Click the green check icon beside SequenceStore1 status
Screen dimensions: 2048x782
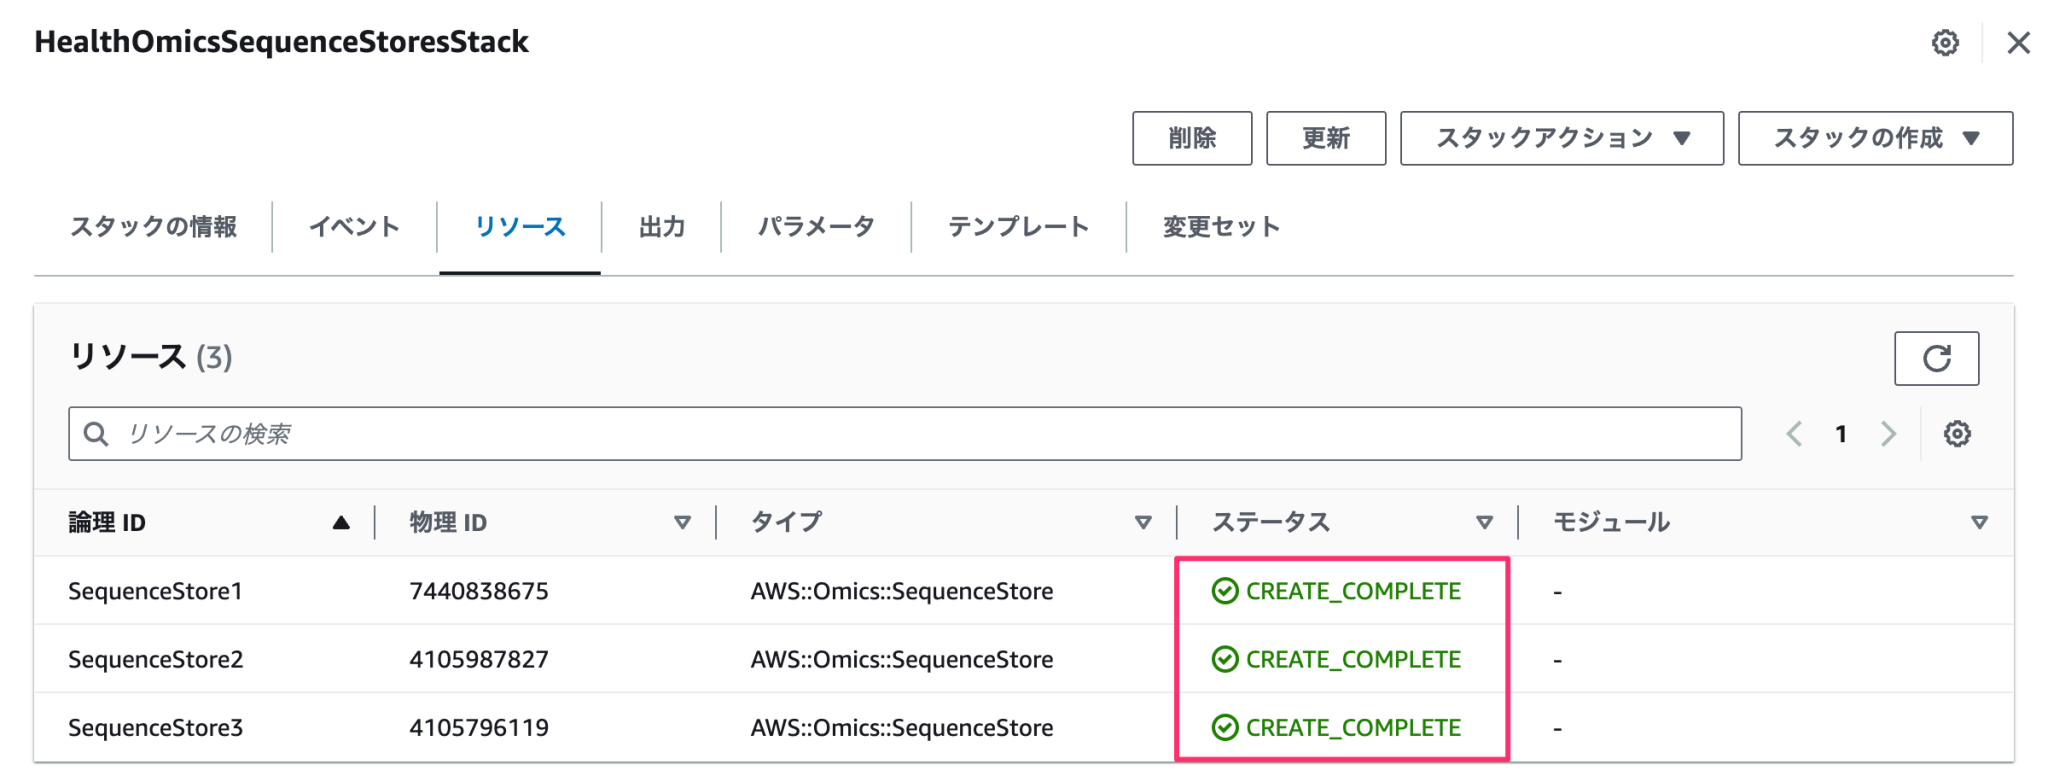tap(1225, 591)
